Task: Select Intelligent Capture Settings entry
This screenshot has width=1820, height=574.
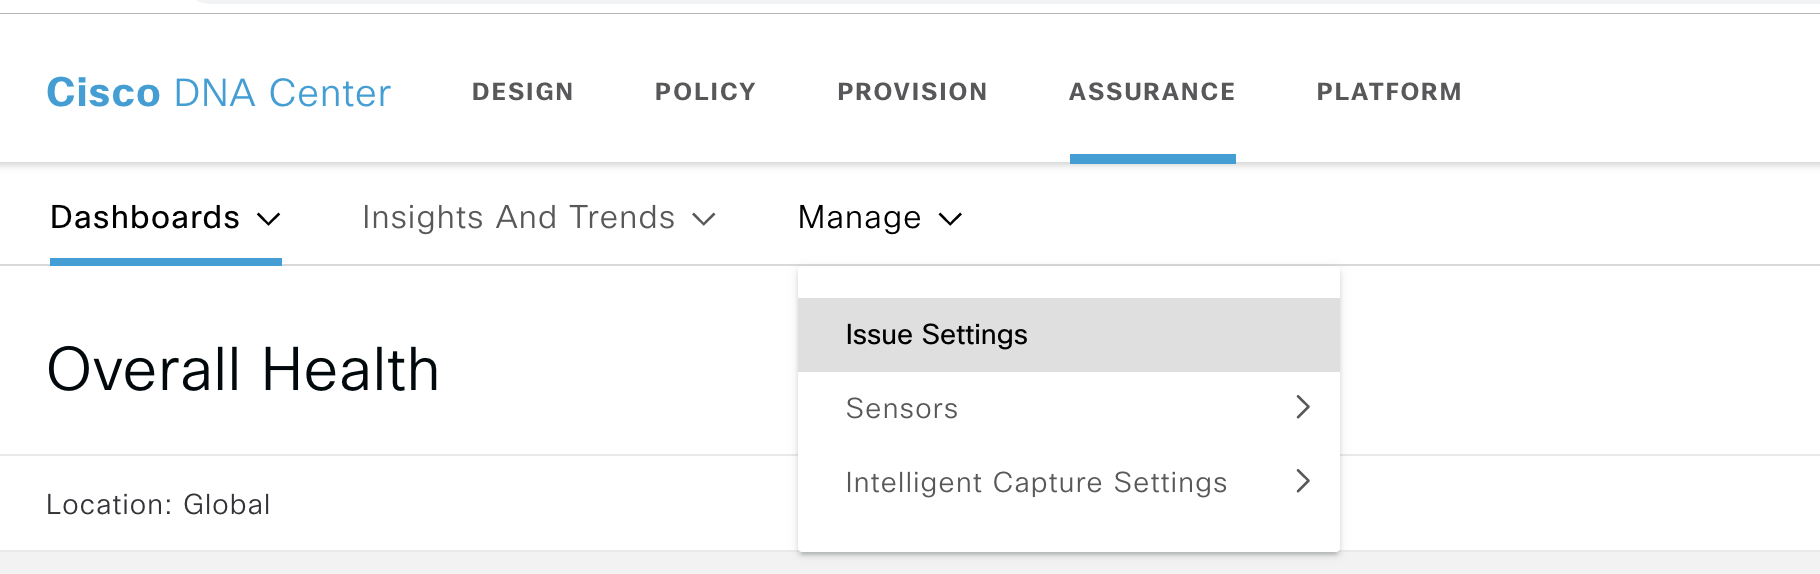Action: [x=1036, y=482]
